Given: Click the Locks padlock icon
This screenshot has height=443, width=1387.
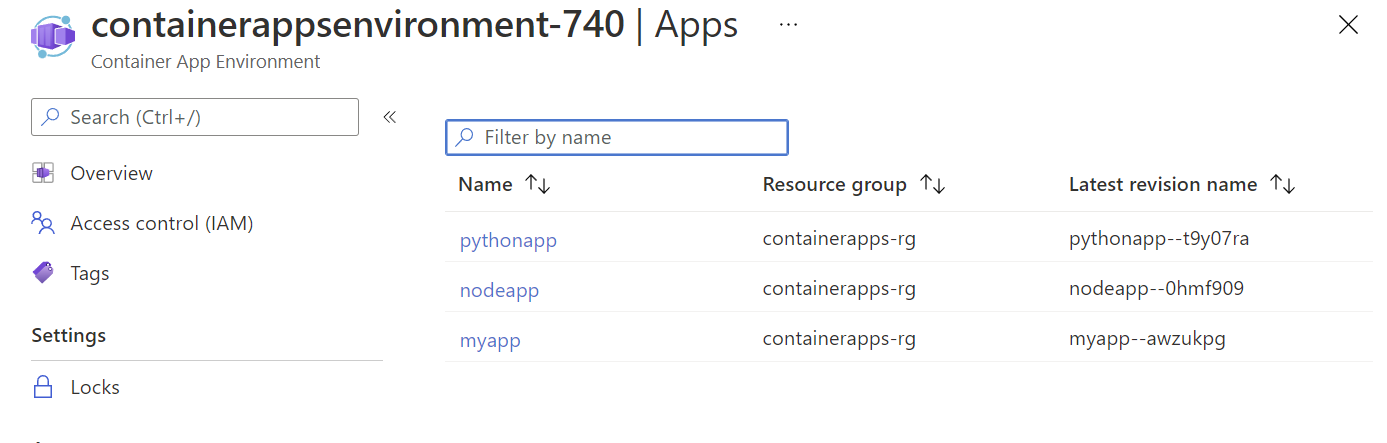Looking at the screenshot, I should pyautogui.click(x=42, y=387).
